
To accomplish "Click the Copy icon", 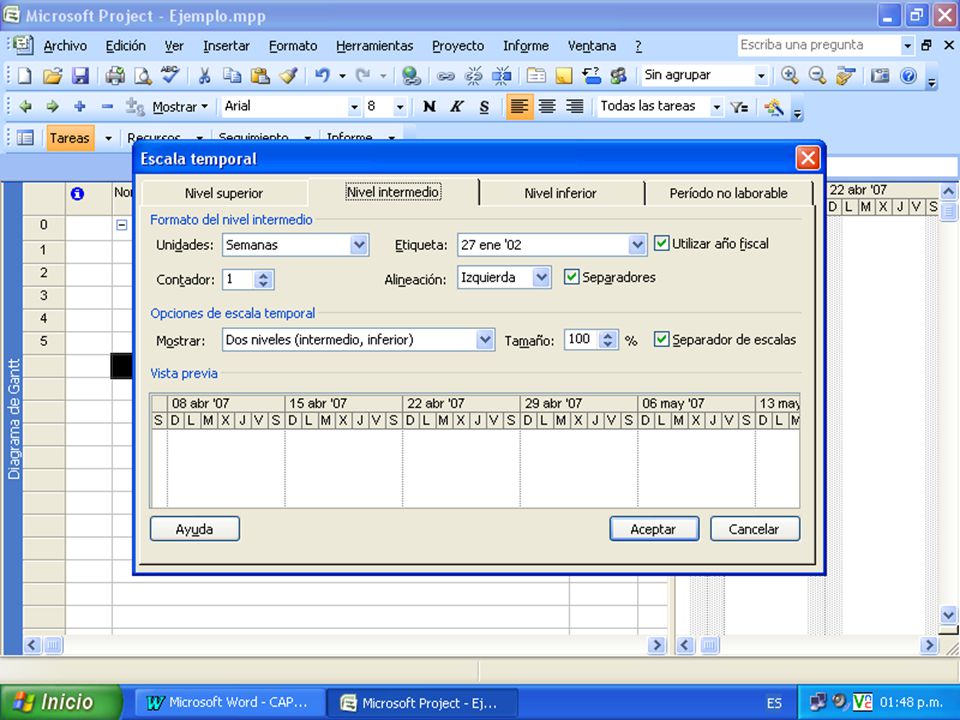I will [x=232, y=76].
